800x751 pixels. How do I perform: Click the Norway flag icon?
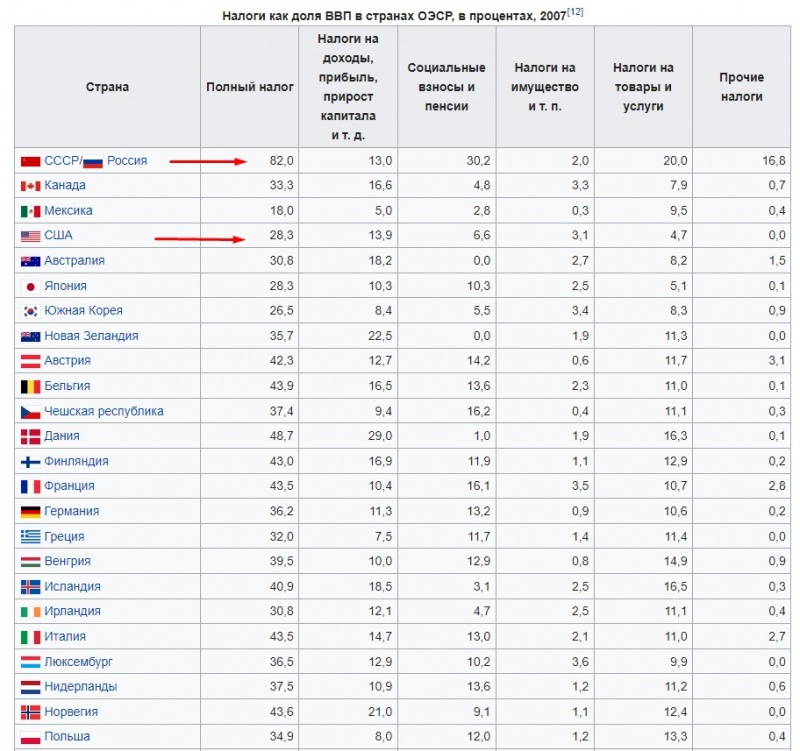[x=30, y=712]
